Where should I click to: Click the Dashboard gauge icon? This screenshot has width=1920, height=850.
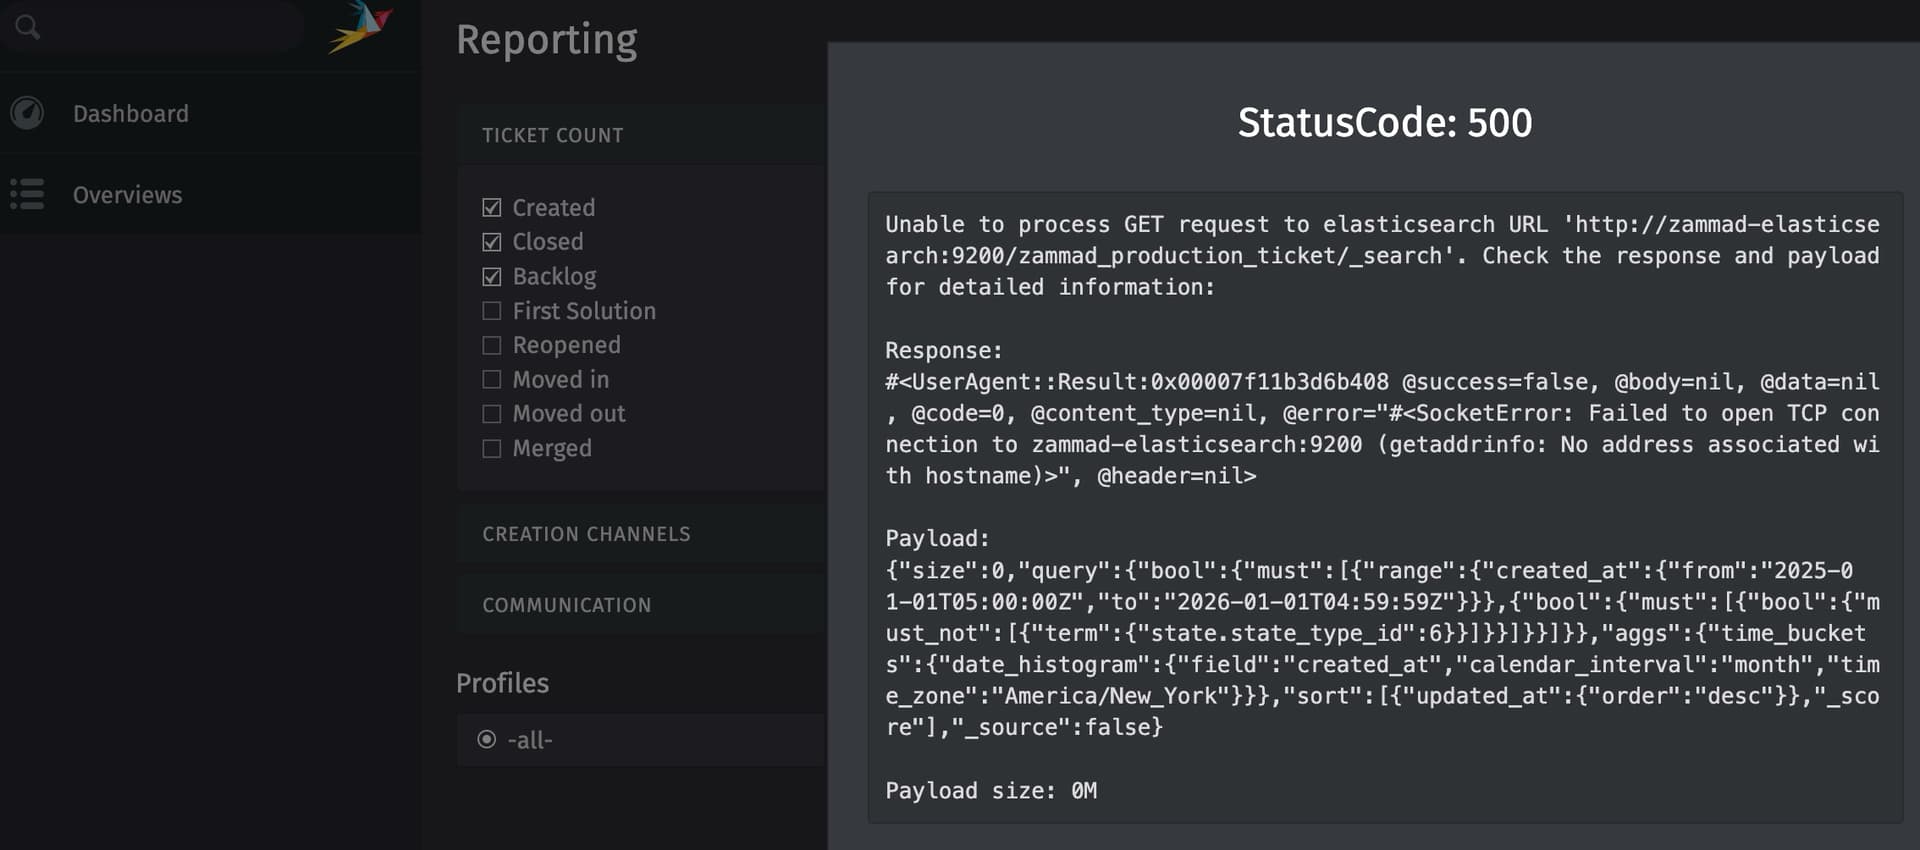(27, 113)
